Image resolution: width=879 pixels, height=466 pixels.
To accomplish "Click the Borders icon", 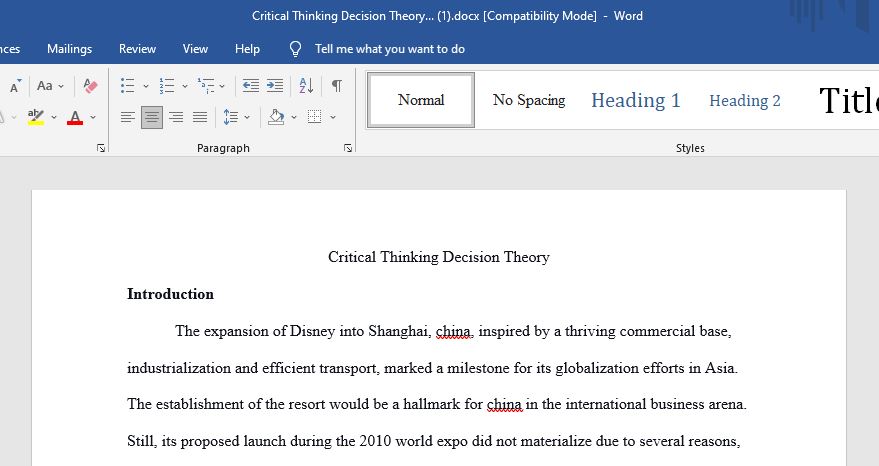I will [x=314, y=117].
